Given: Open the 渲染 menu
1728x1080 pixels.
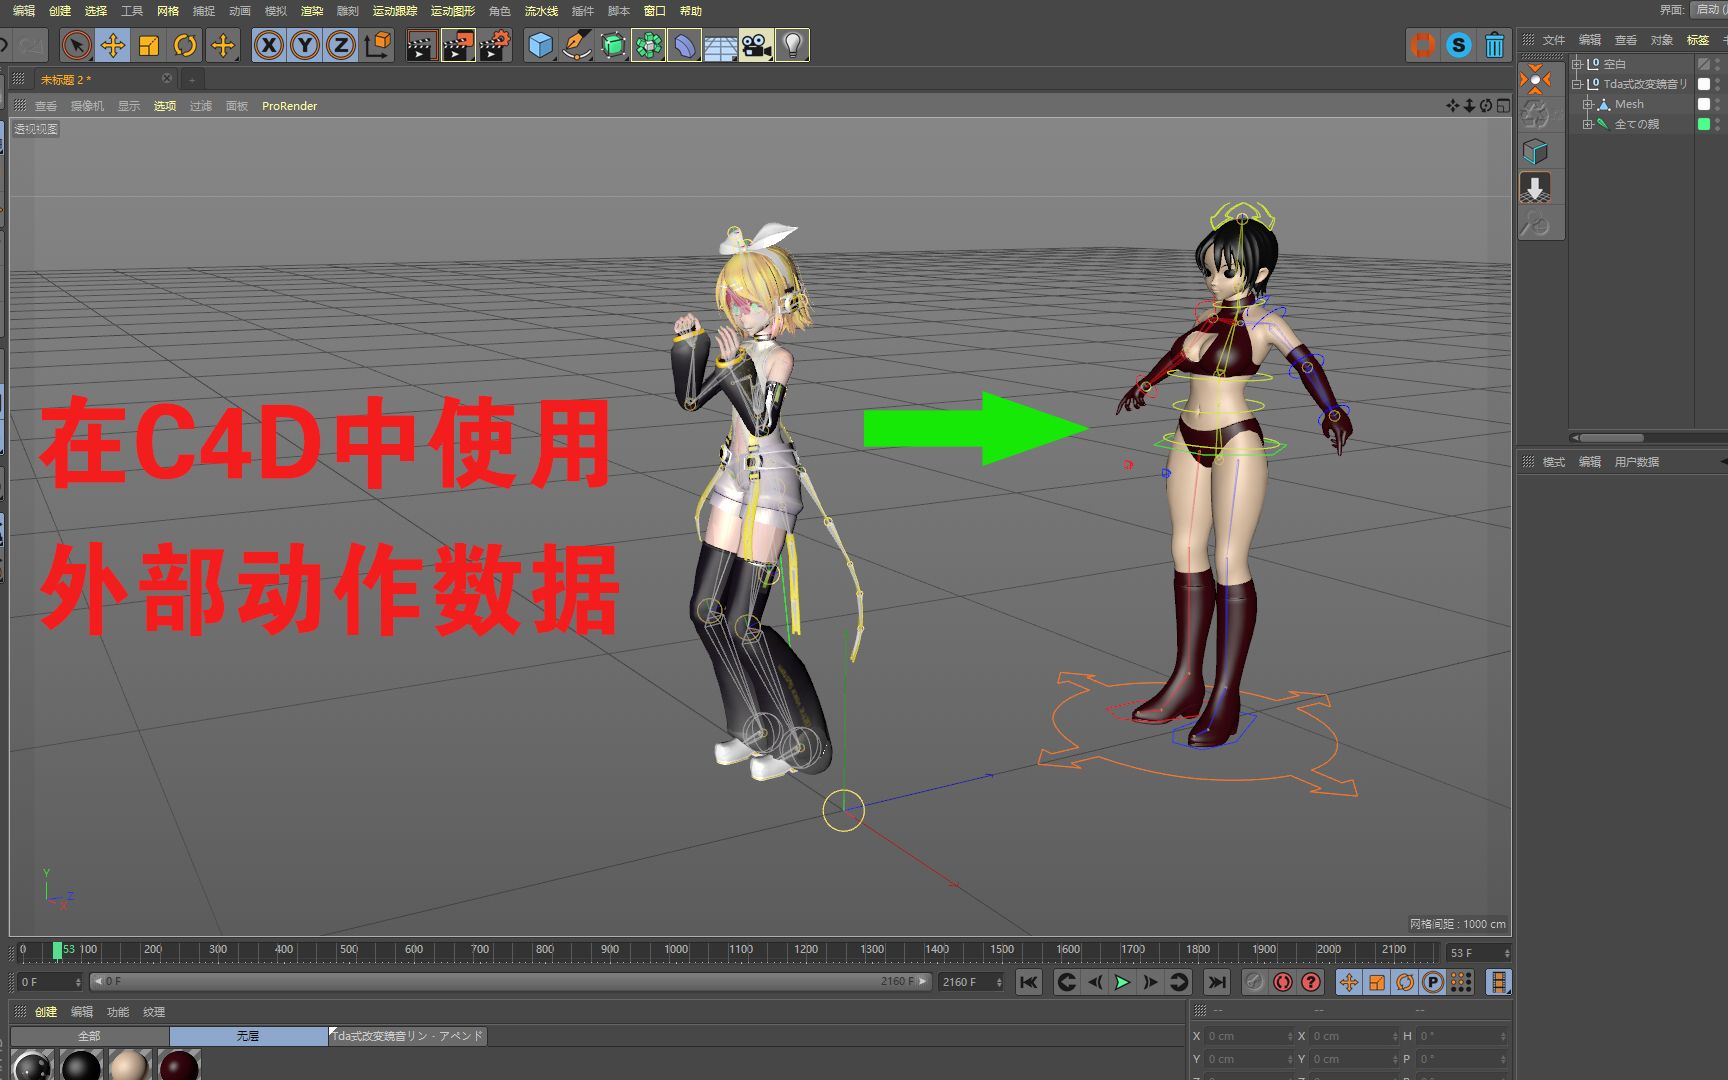Looking at the screenshot, I should (x=312, y=11).
